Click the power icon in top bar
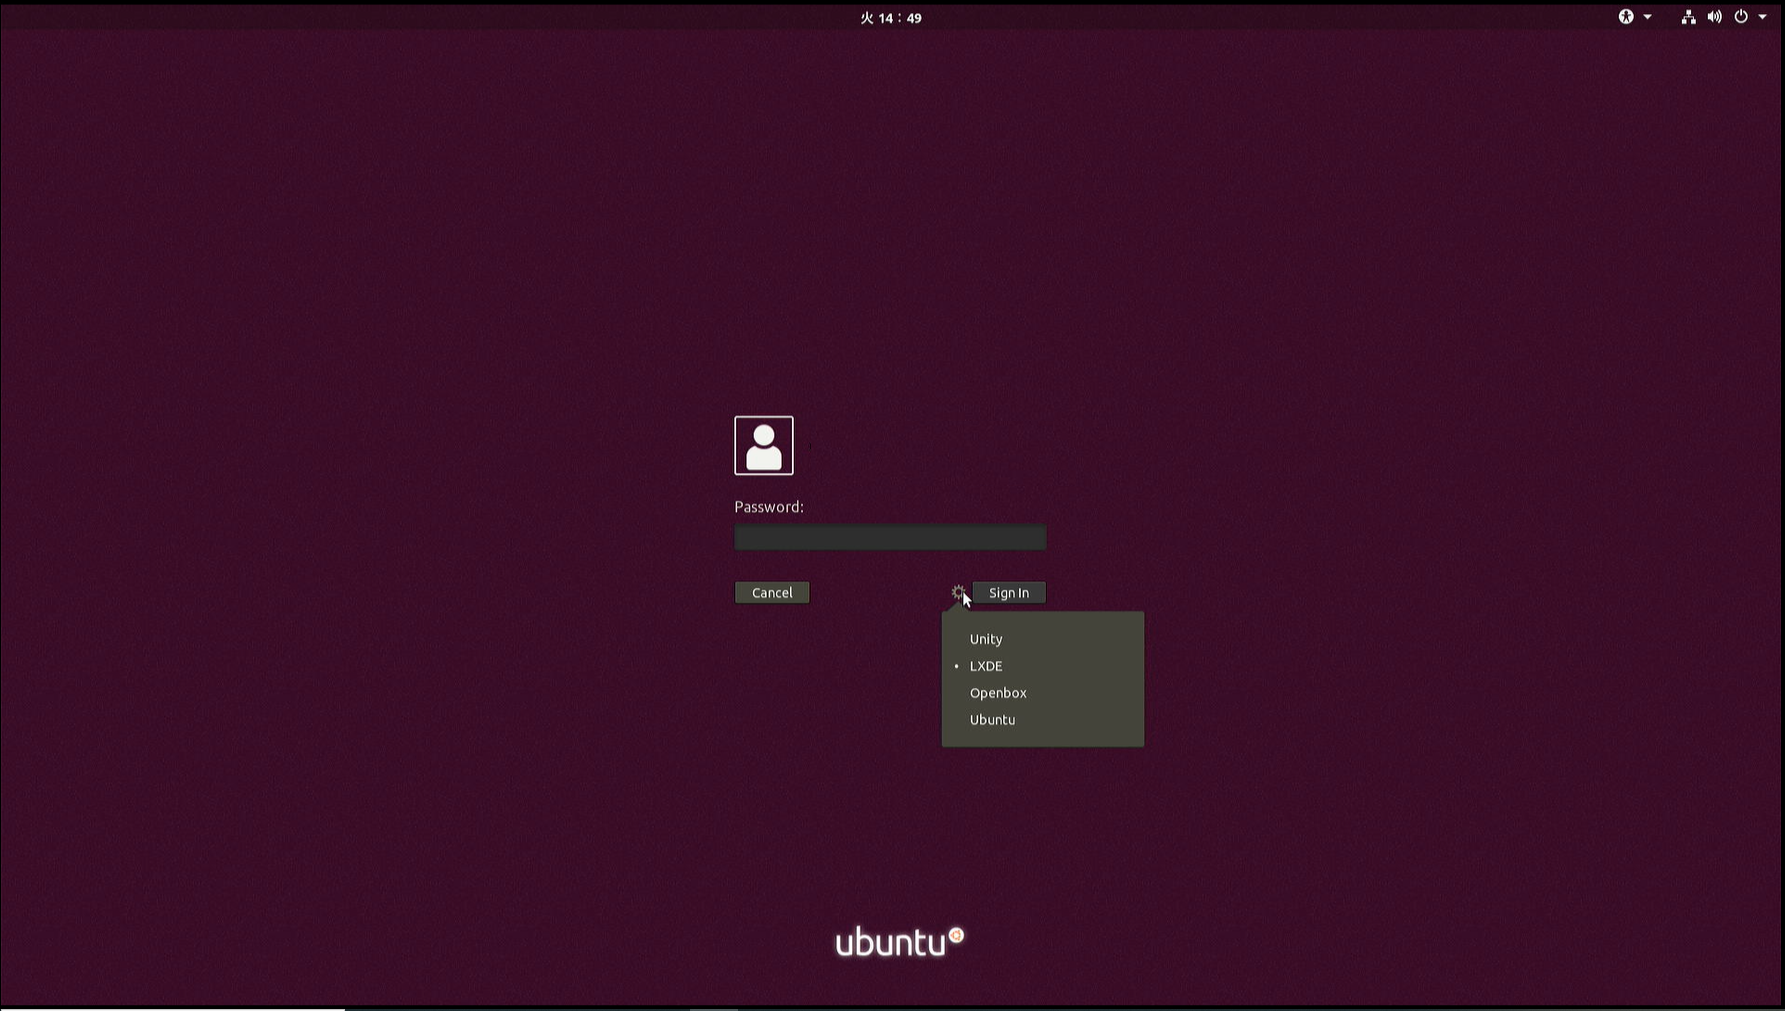Screen dimensions: 1785x1011 click(1741, 17)
